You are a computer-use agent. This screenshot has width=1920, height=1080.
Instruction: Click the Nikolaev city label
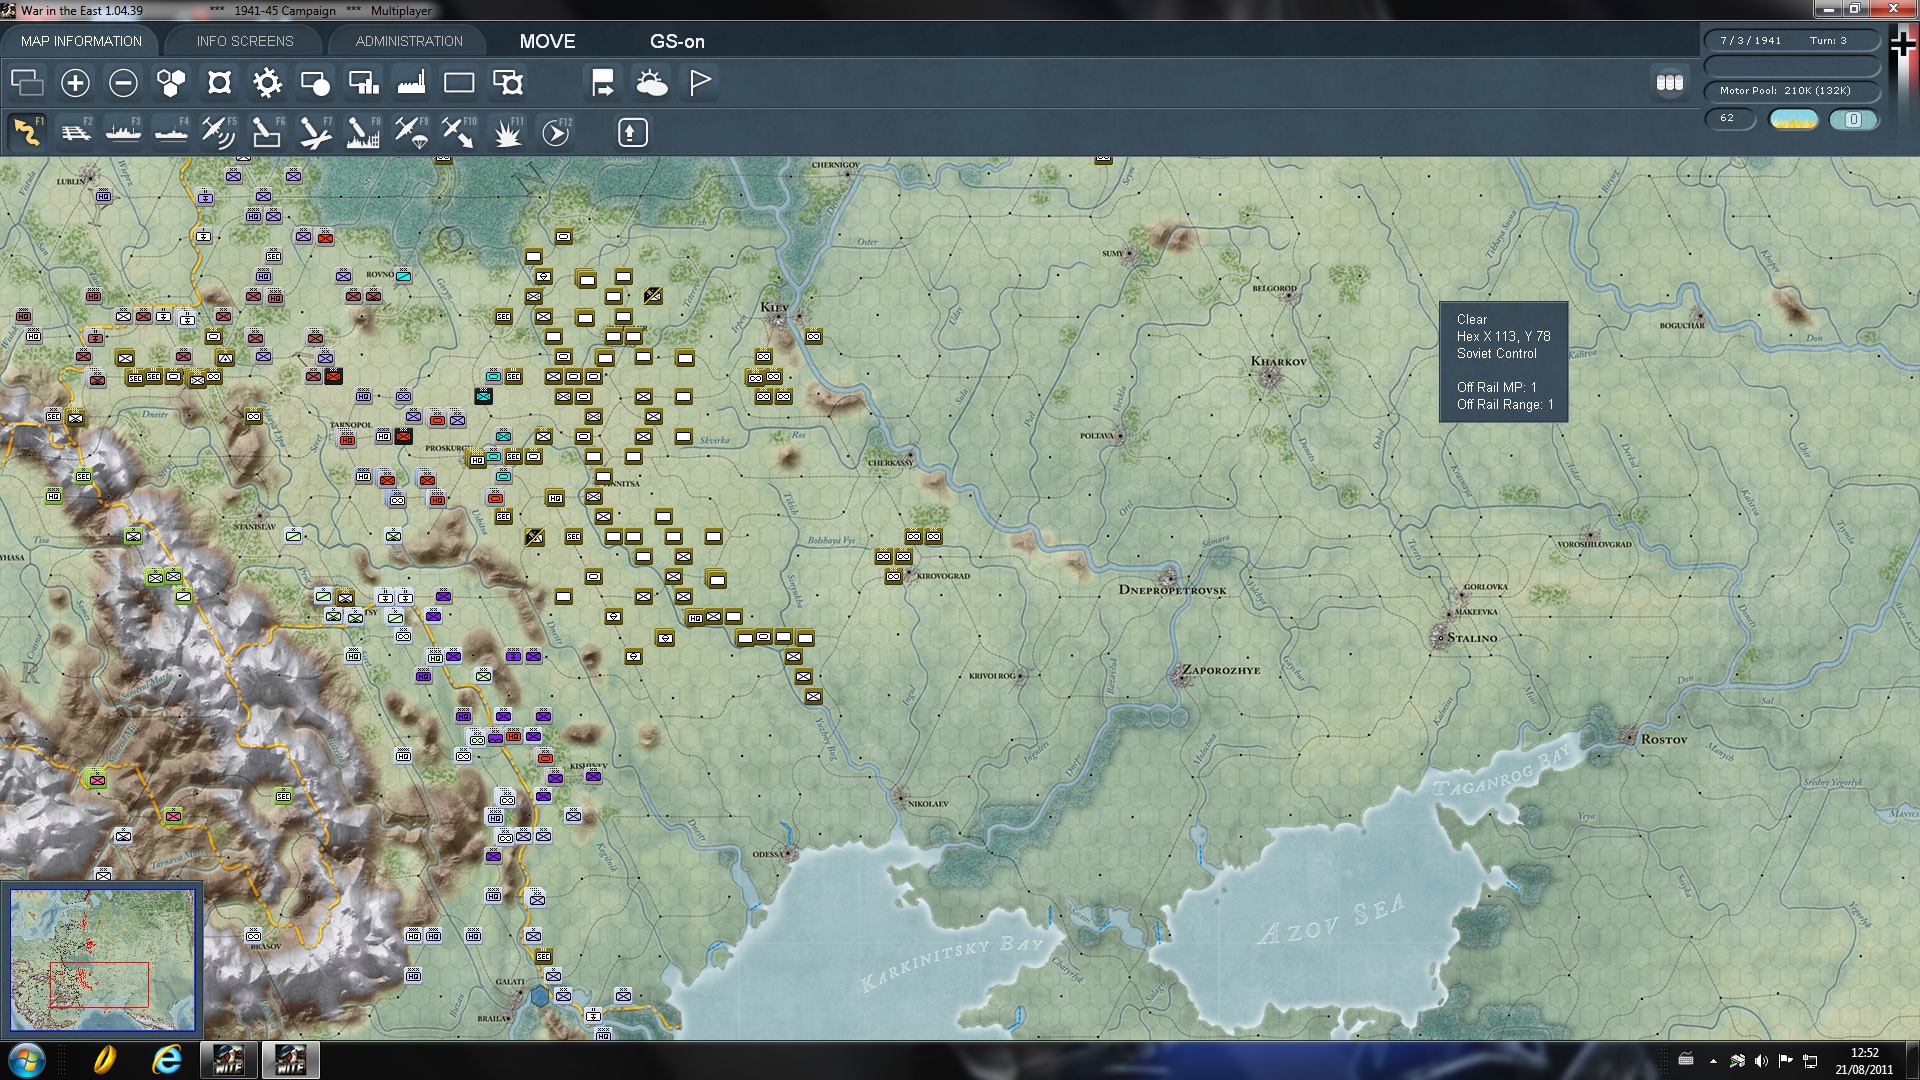pos(928,804)
